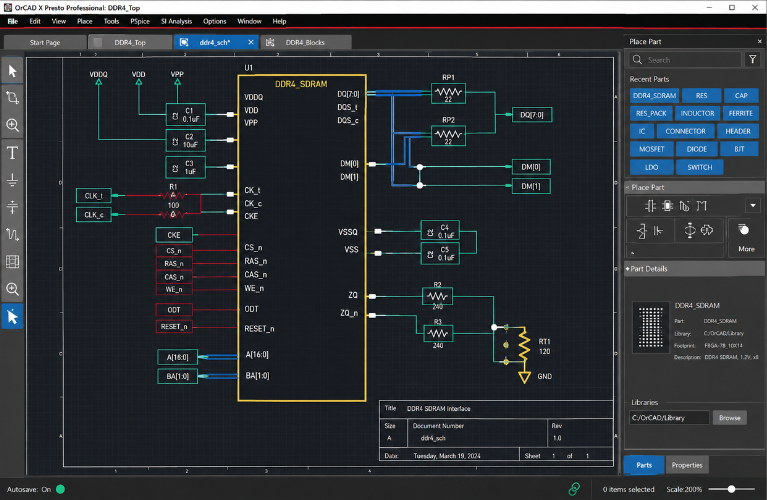The image size is (767, 500).
Task: Select the CAP recent part
Action: click(x=741, y=95)
